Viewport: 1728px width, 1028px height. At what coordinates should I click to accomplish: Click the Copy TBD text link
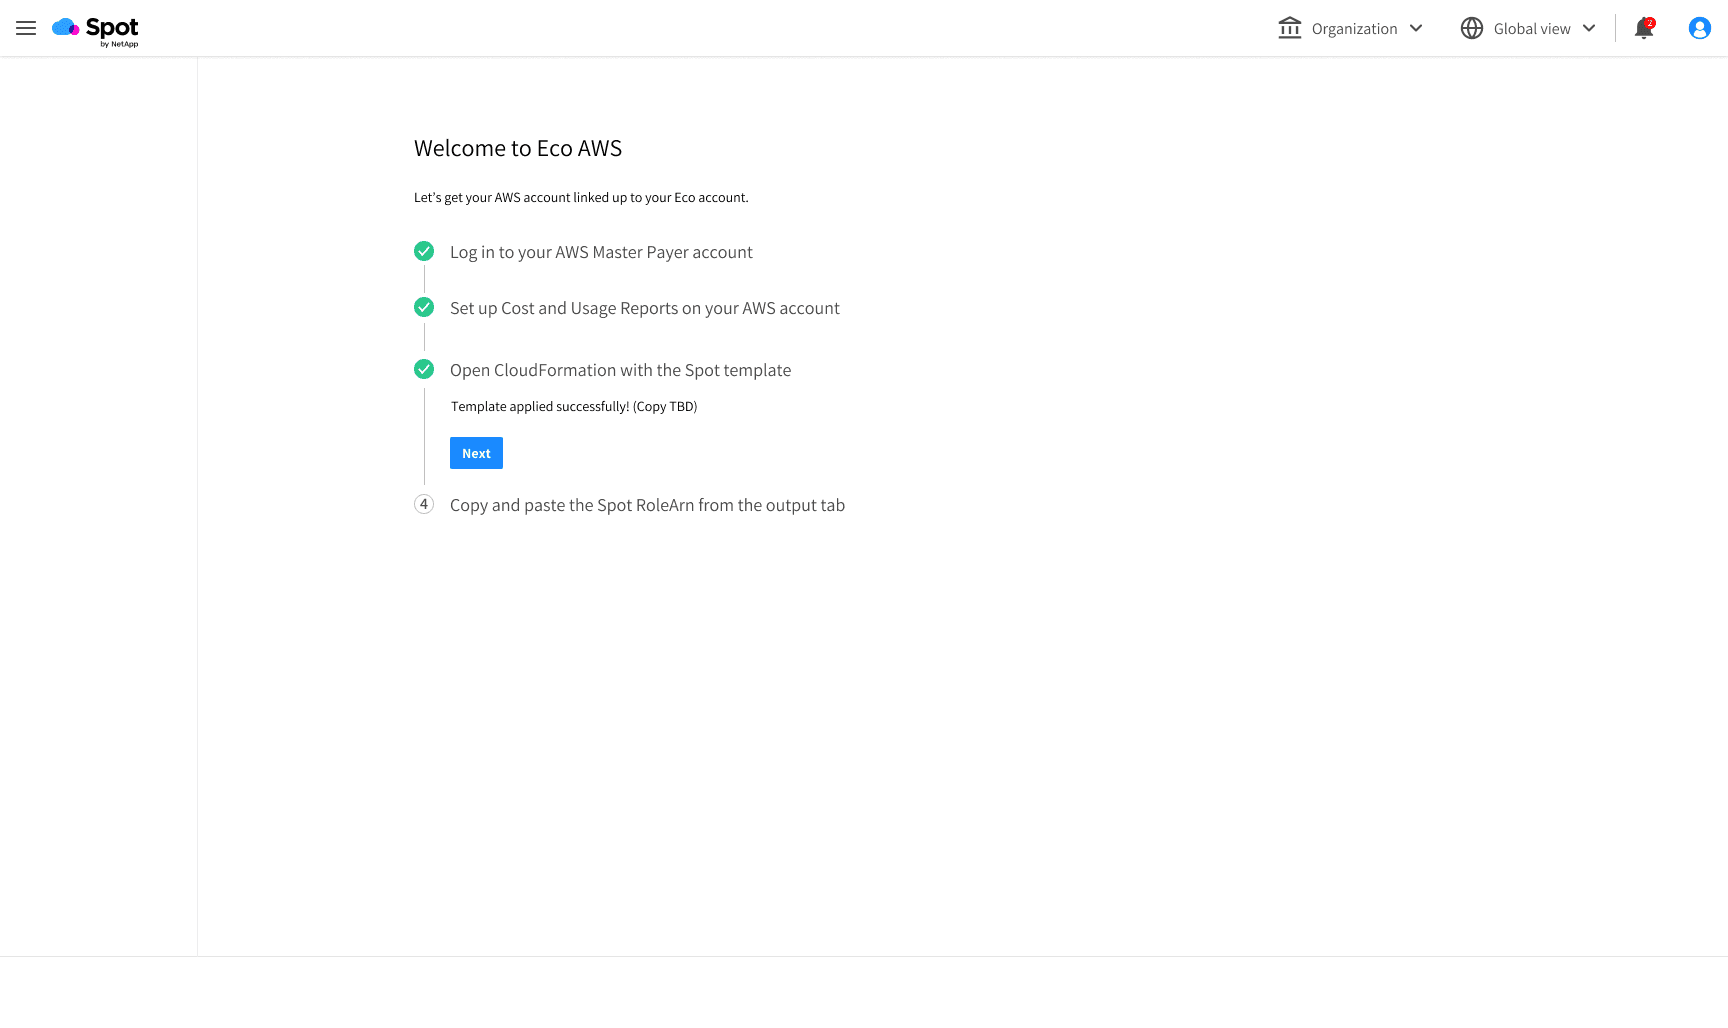tap(665, 406)
